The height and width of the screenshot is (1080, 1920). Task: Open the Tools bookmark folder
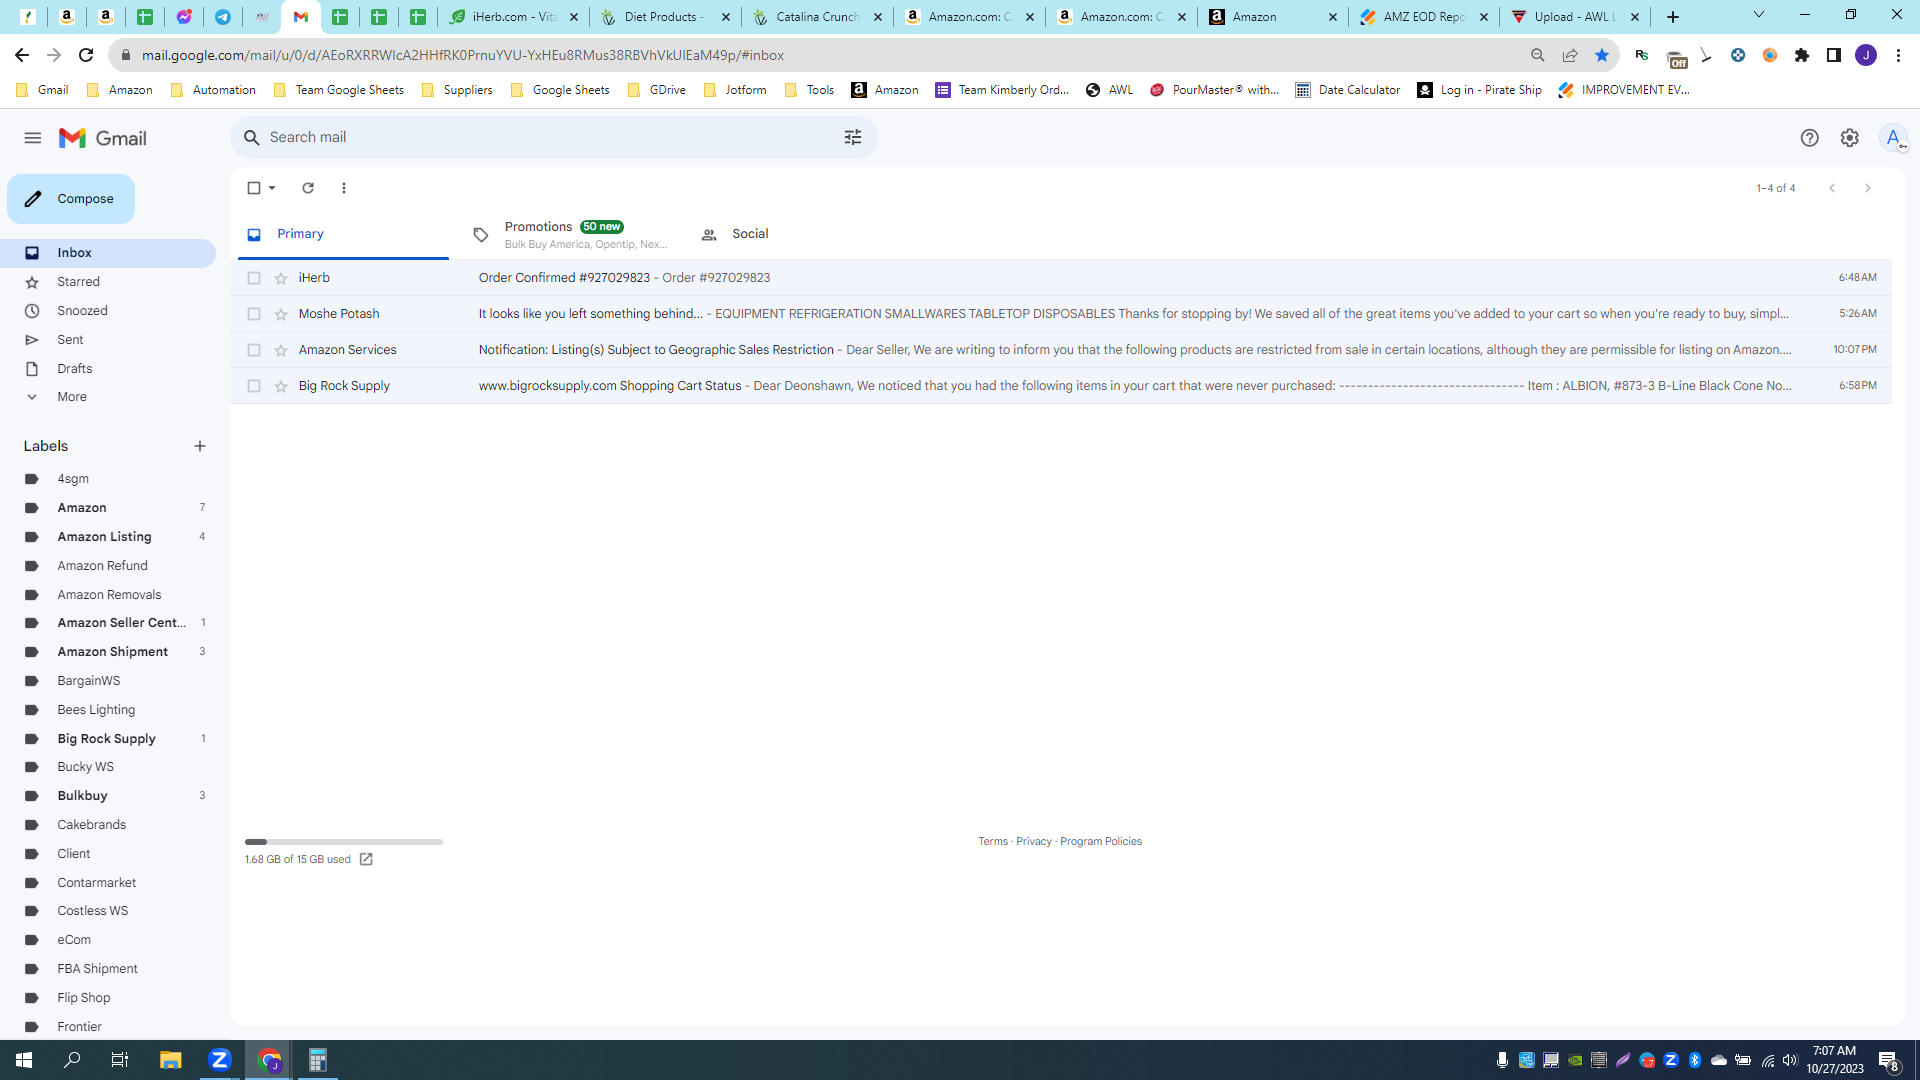[x=810, y=90]
